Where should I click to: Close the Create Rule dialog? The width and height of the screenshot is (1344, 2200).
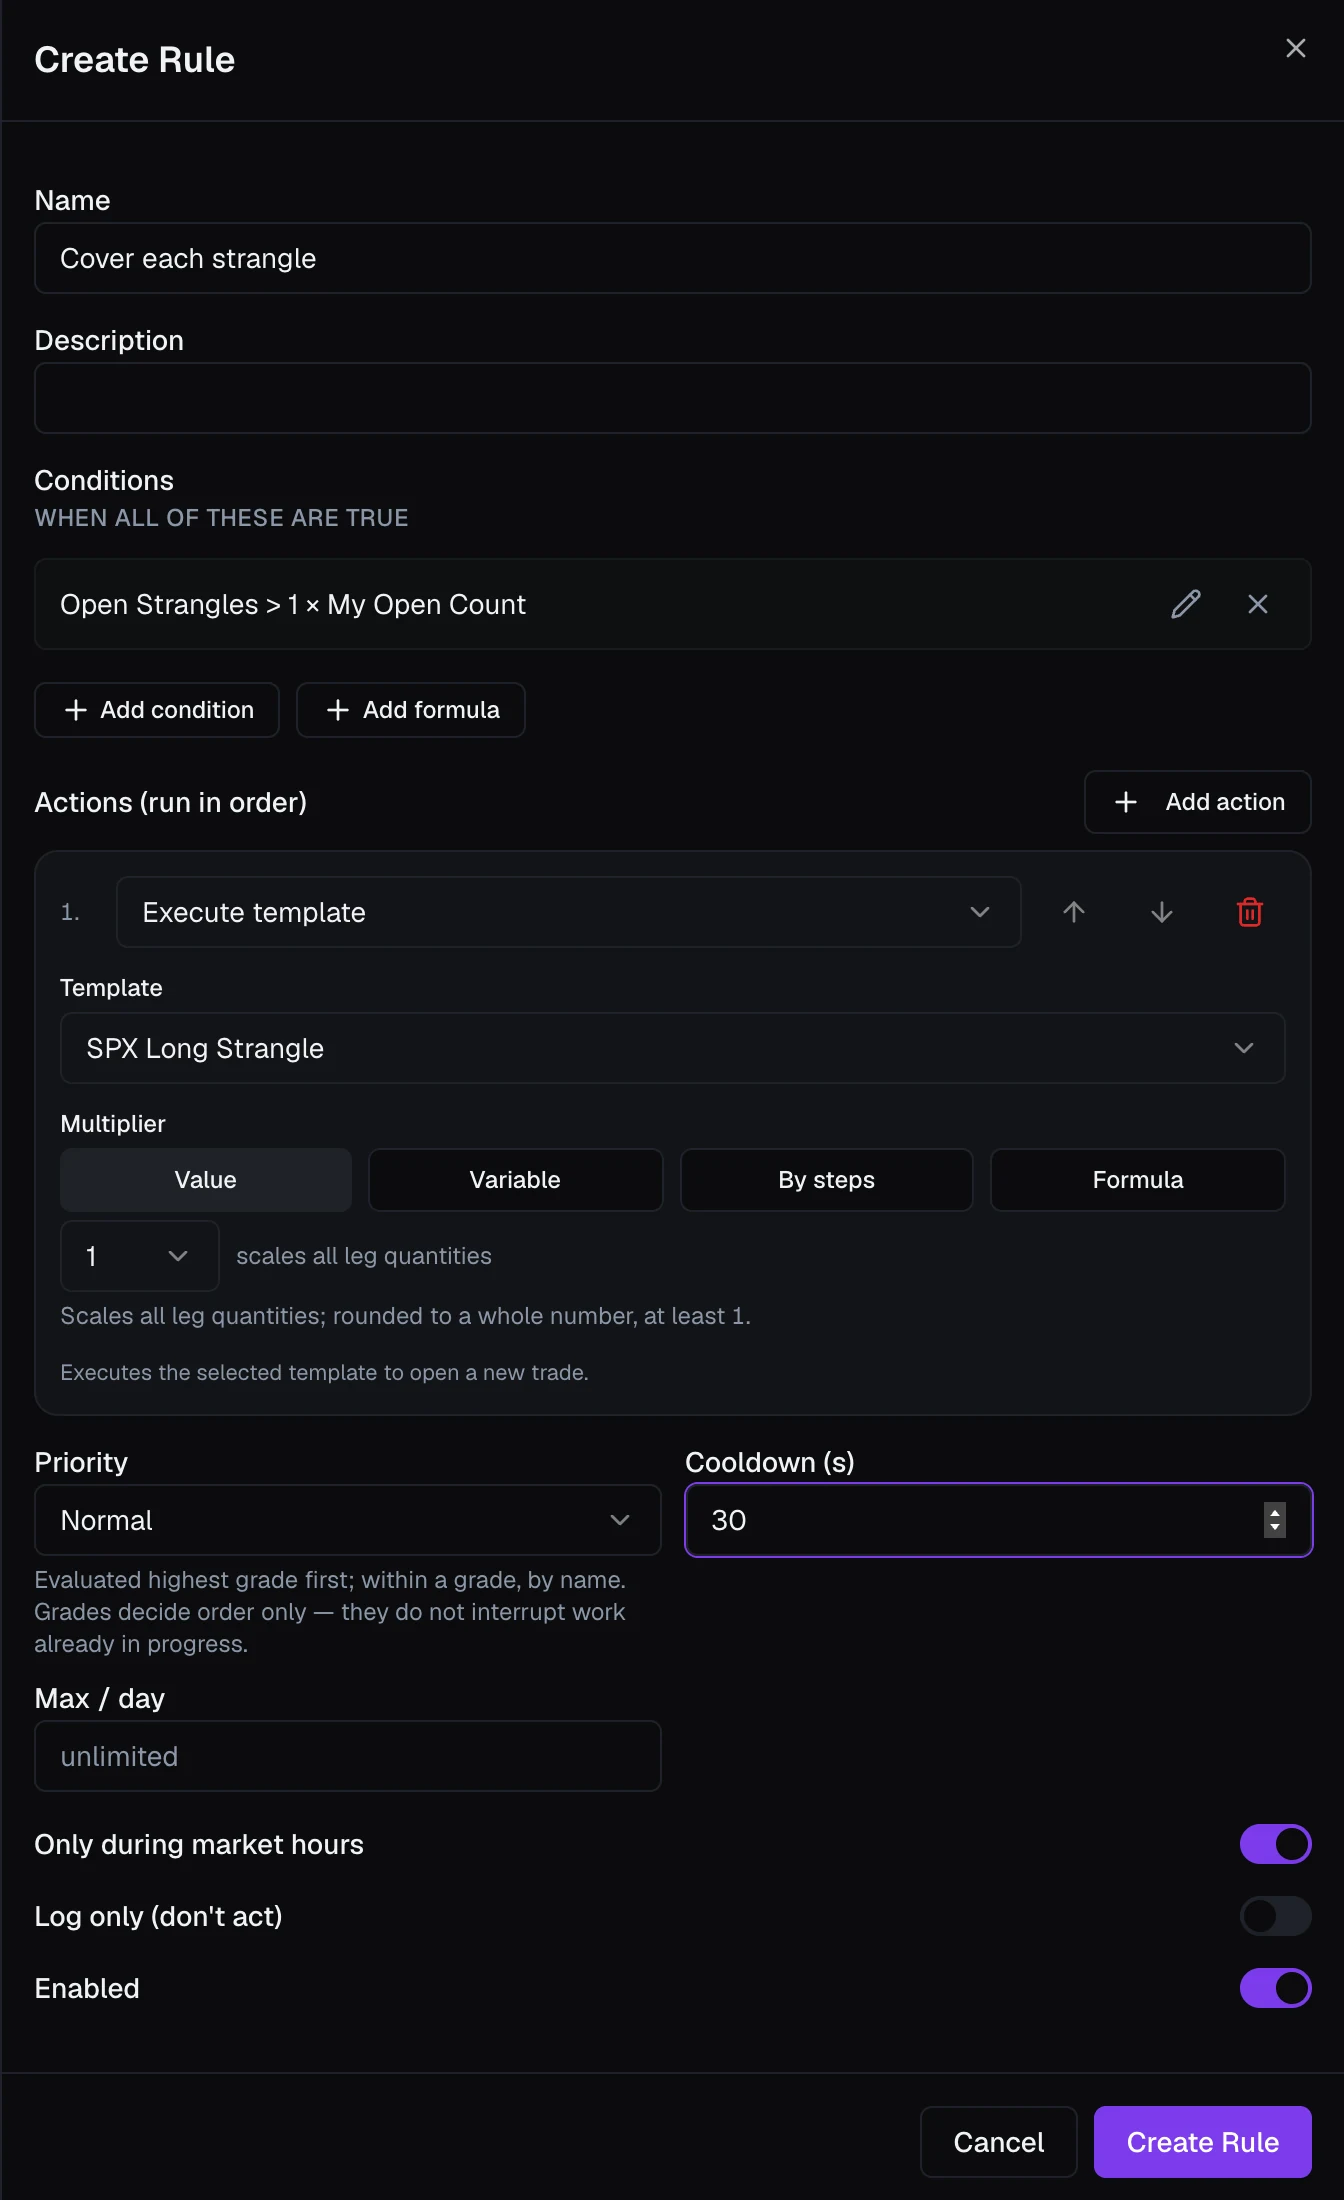click(x=1296, y=48)
